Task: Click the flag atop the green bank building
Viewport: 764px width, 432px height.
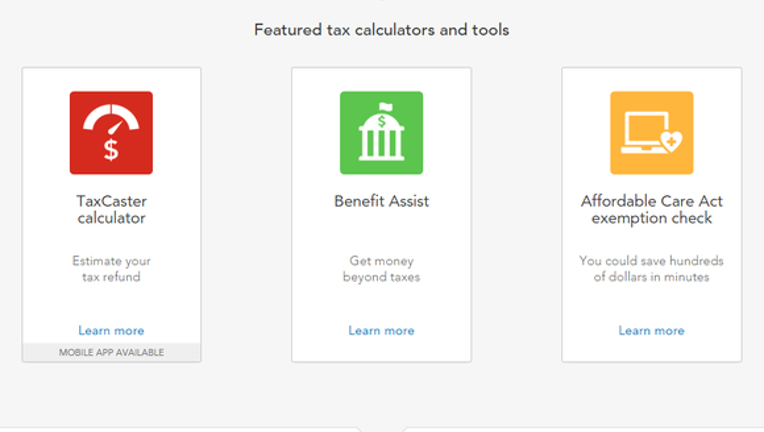Action: click(x=385, y=106)
